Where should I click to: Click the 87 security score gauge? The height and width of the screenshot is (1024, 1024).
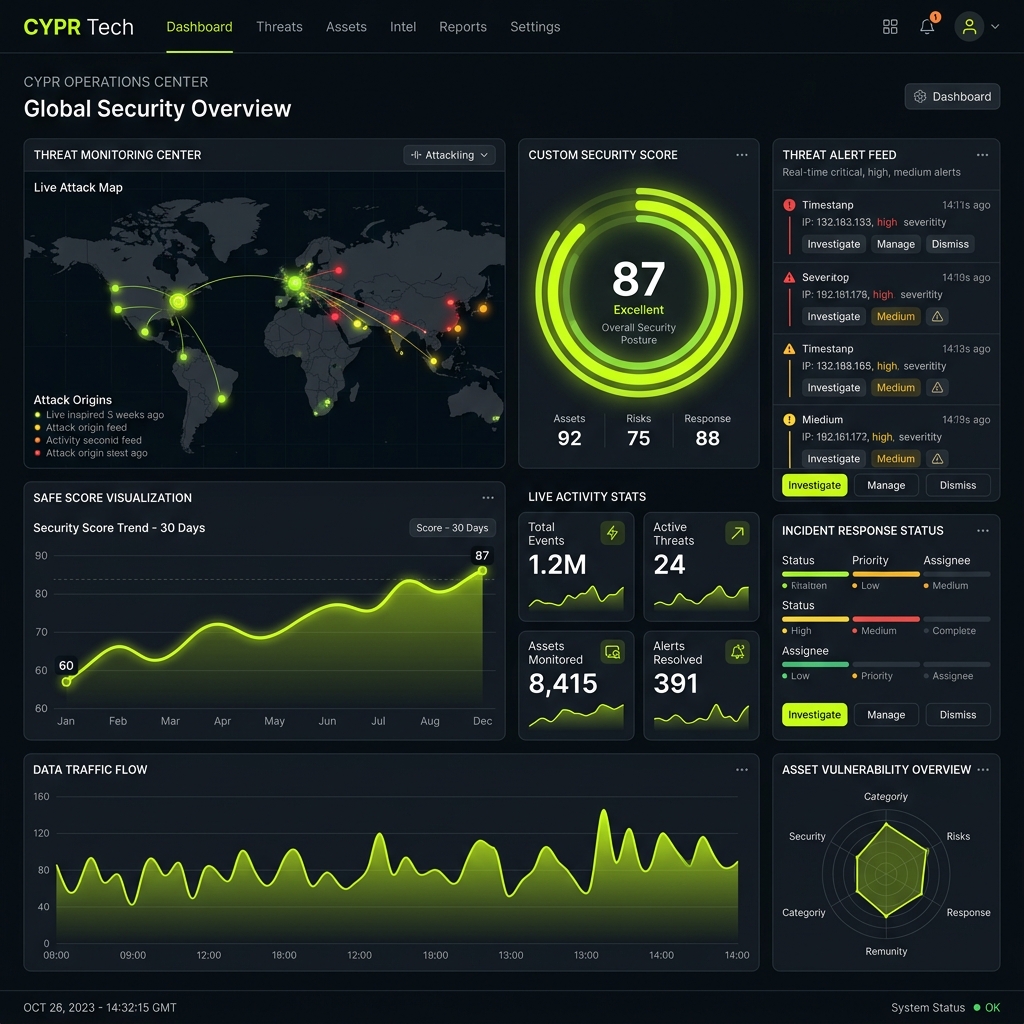(638, 293)
